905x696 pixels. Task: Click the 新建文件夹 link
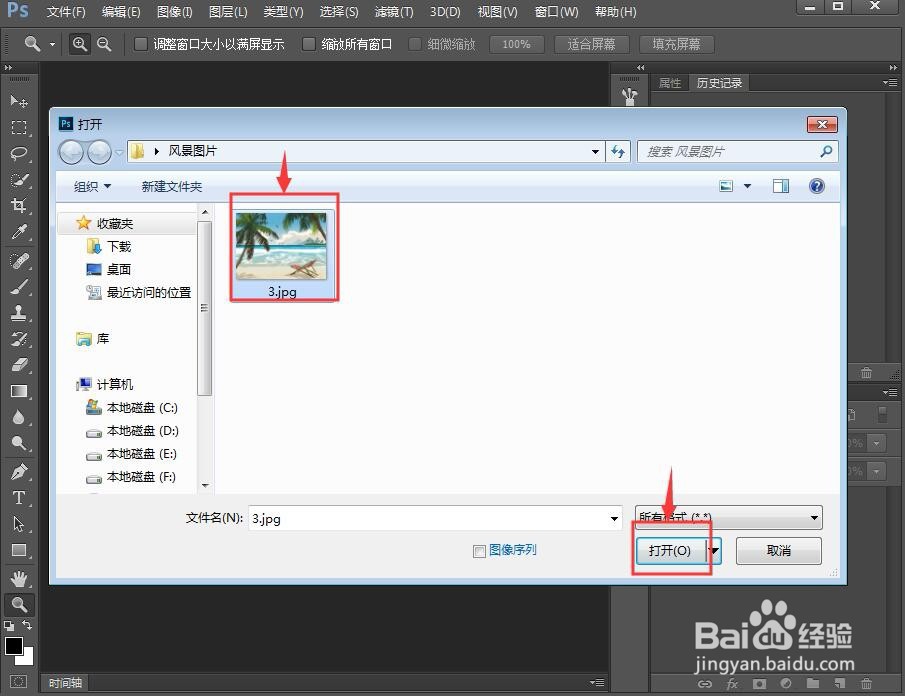171,186
